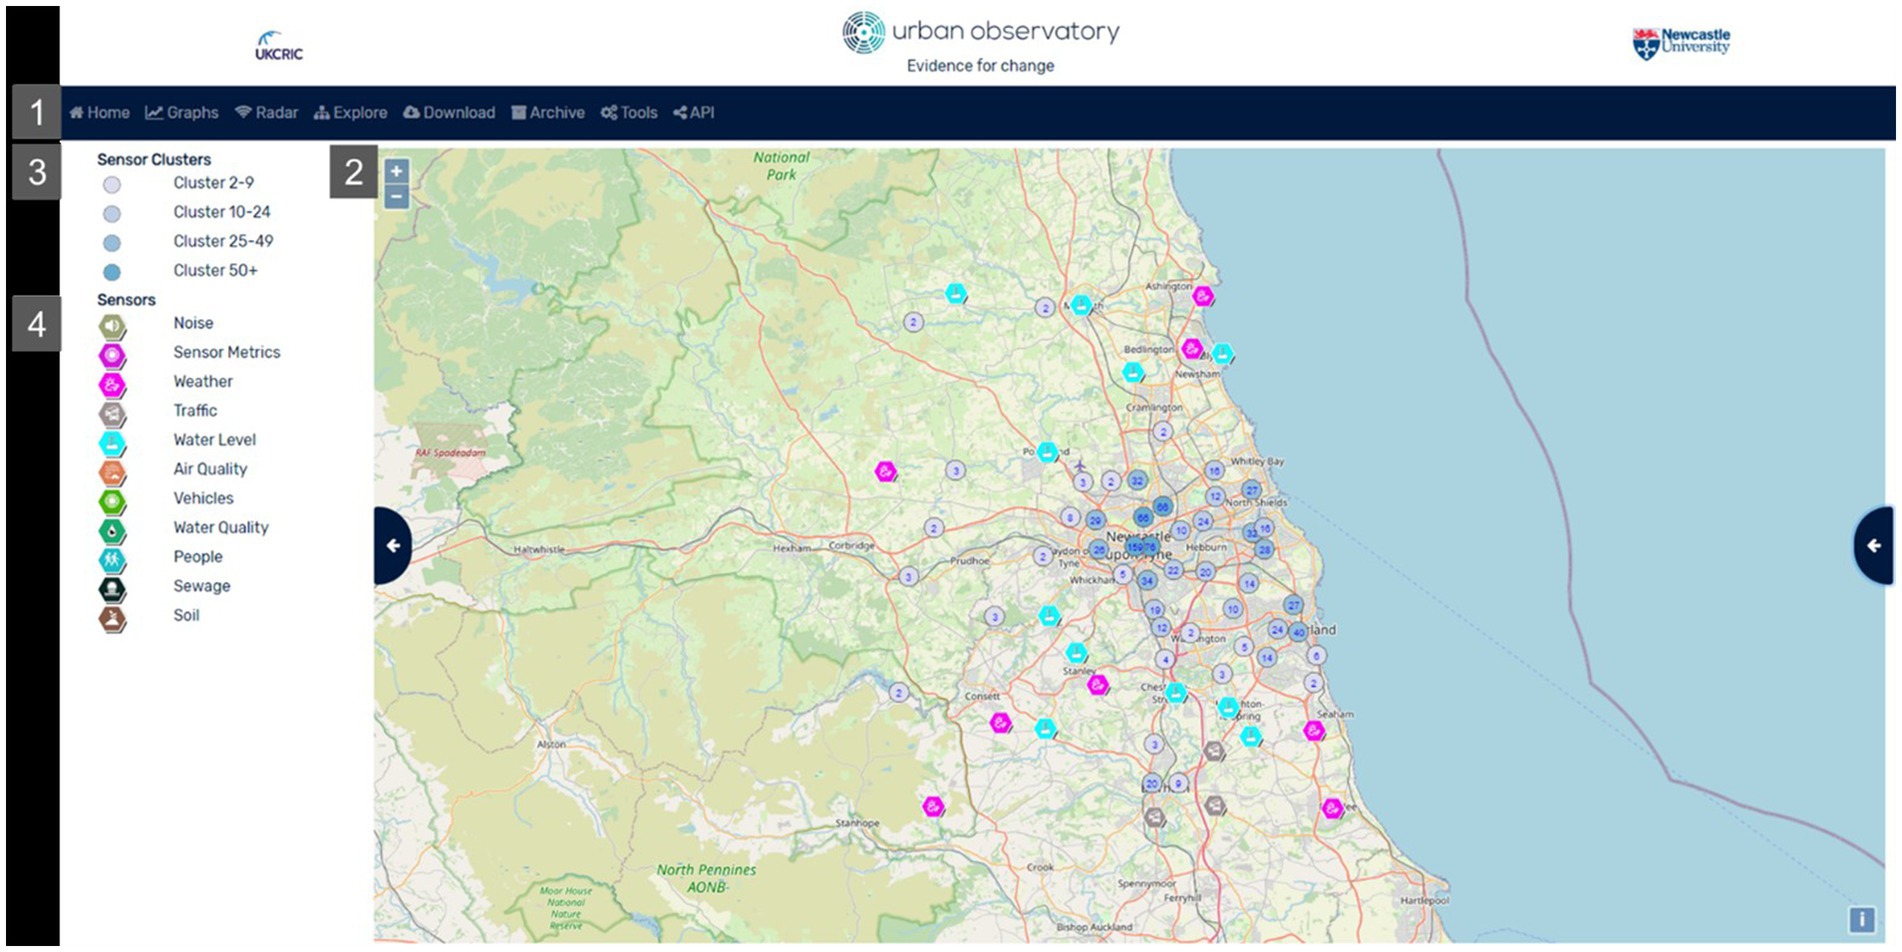Click the weather marker near Stanhope

point(933,806)
